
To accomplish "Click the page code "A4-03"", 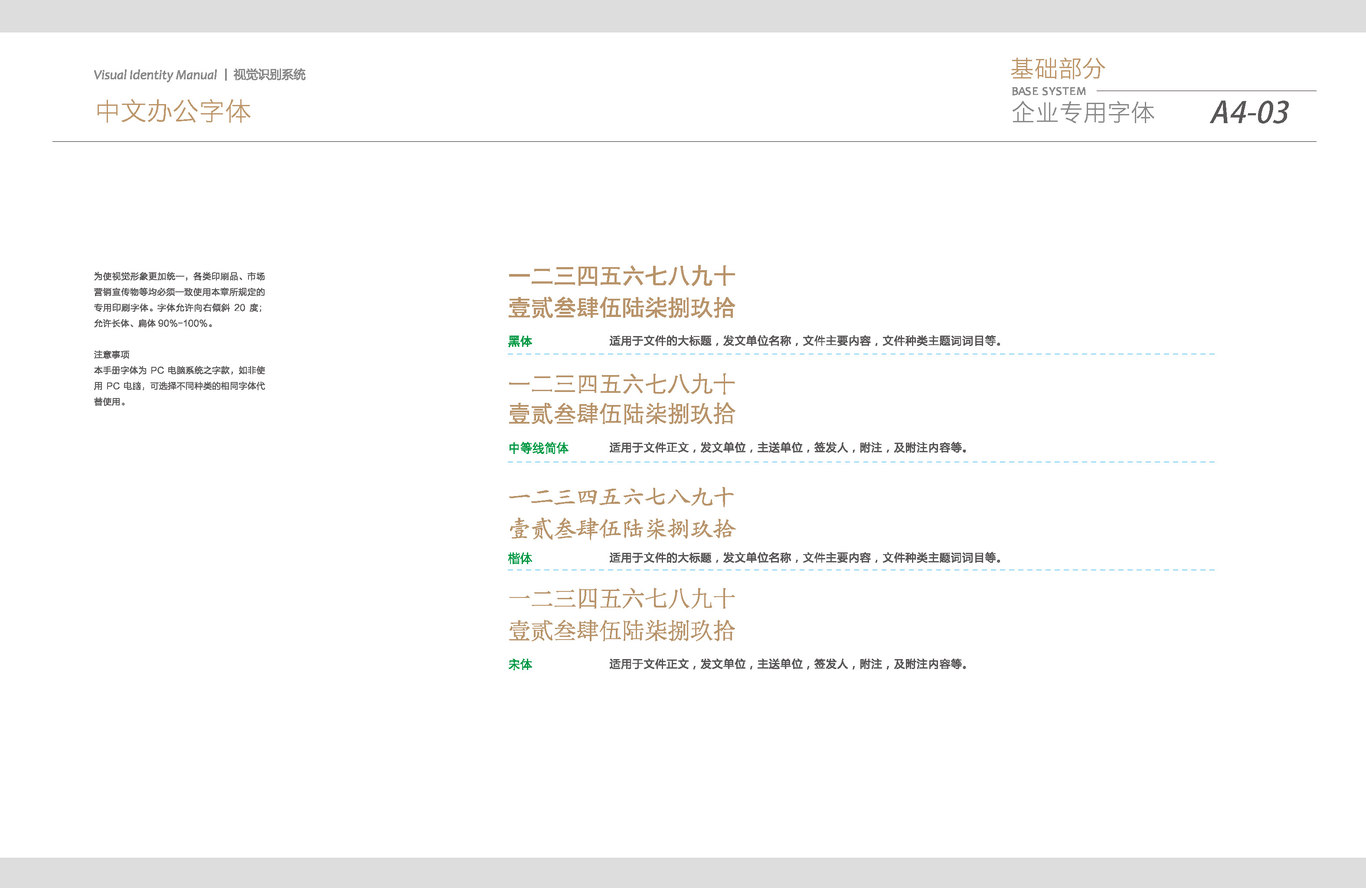I will 1250,112.
